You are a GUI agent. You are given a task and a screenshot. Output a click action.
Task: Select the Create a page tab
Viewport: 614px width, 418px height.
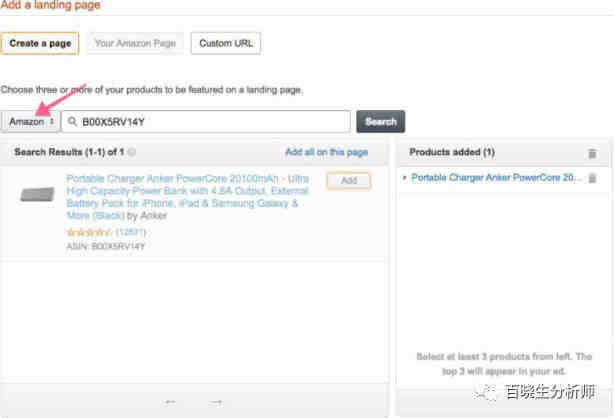pyautogui.click(x=40, y=43)
